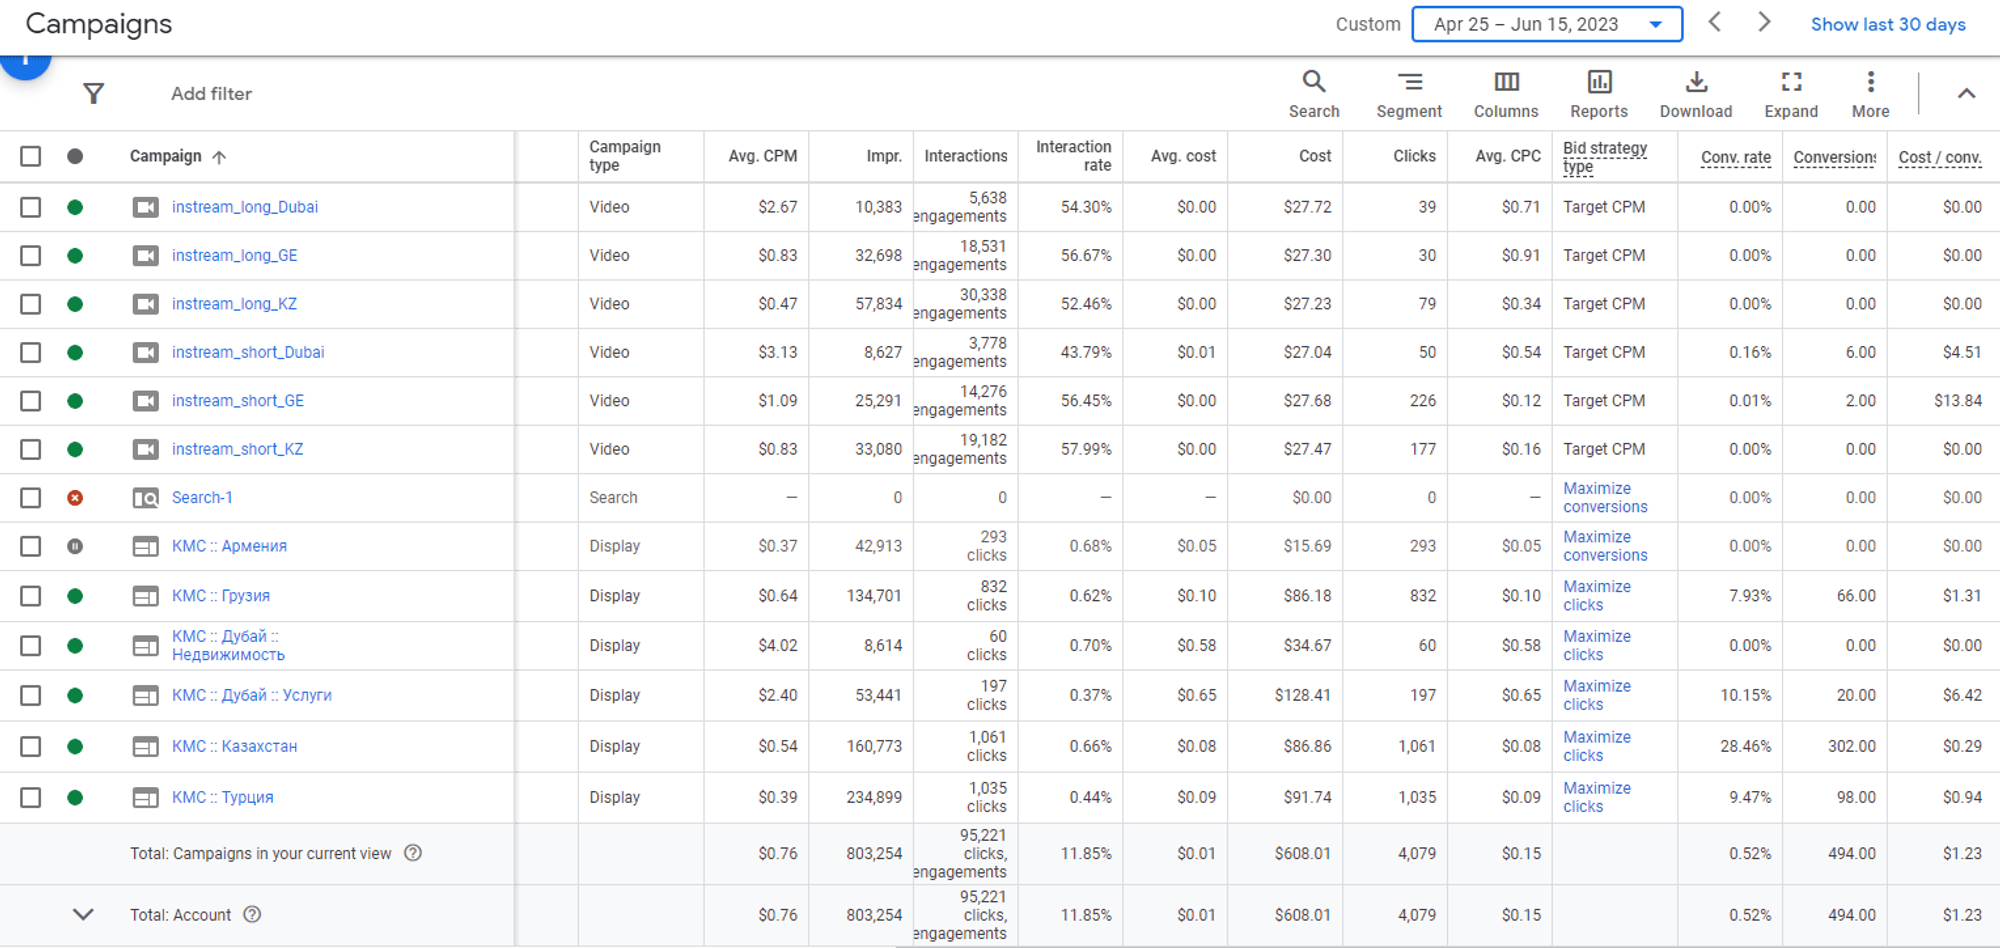Click the Add filter field

click(x=211, y=94)
